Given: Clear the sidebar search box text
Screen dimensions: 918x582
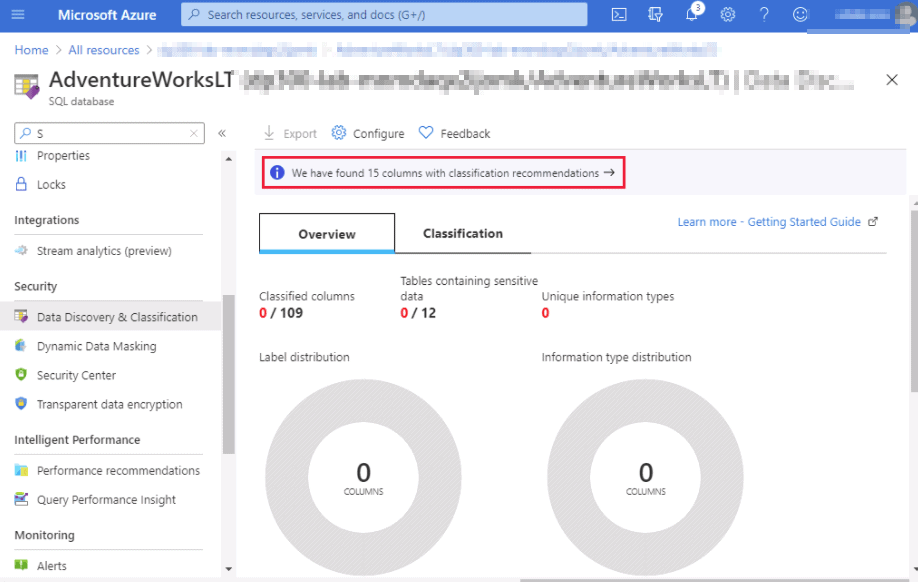Looking at the screenshot, I should (x=194, y=133).
